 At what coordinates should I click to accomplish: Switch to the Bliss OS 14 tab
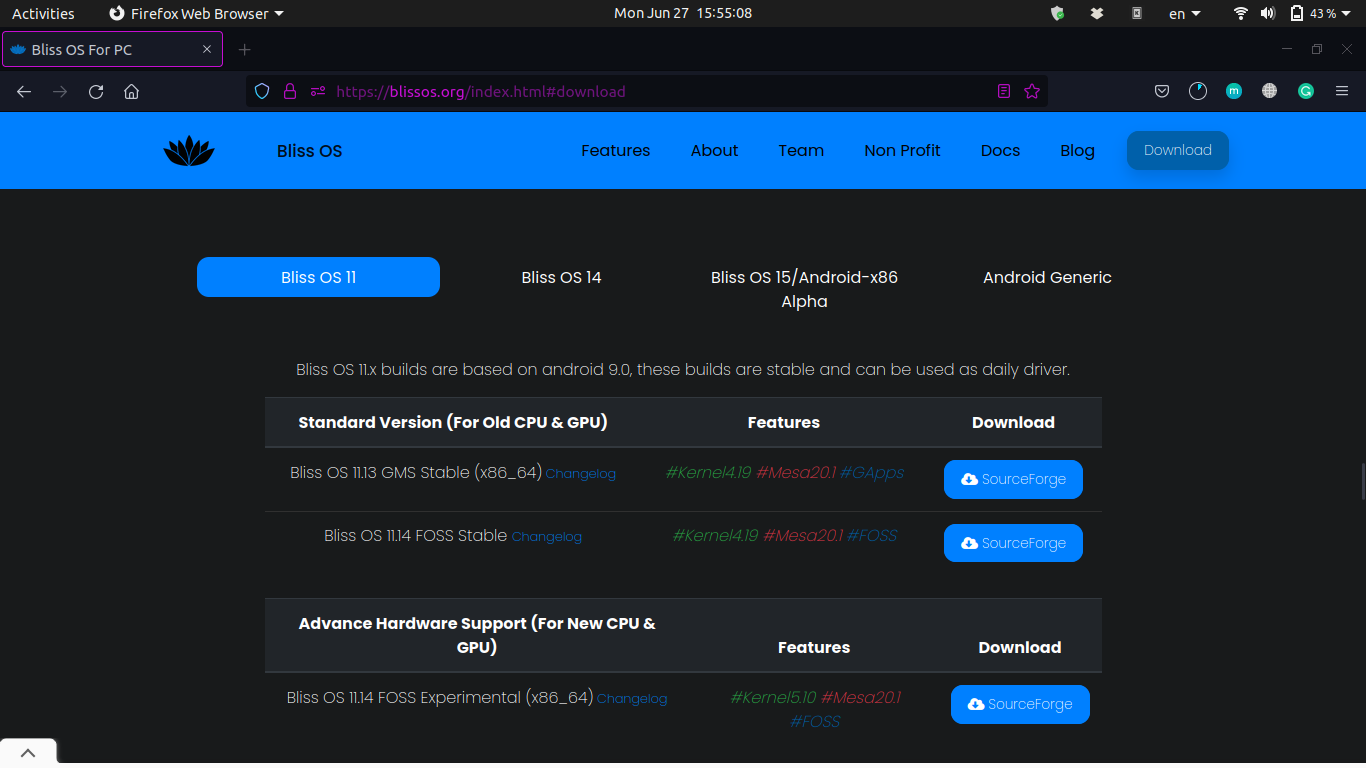(x=561, y=277)
